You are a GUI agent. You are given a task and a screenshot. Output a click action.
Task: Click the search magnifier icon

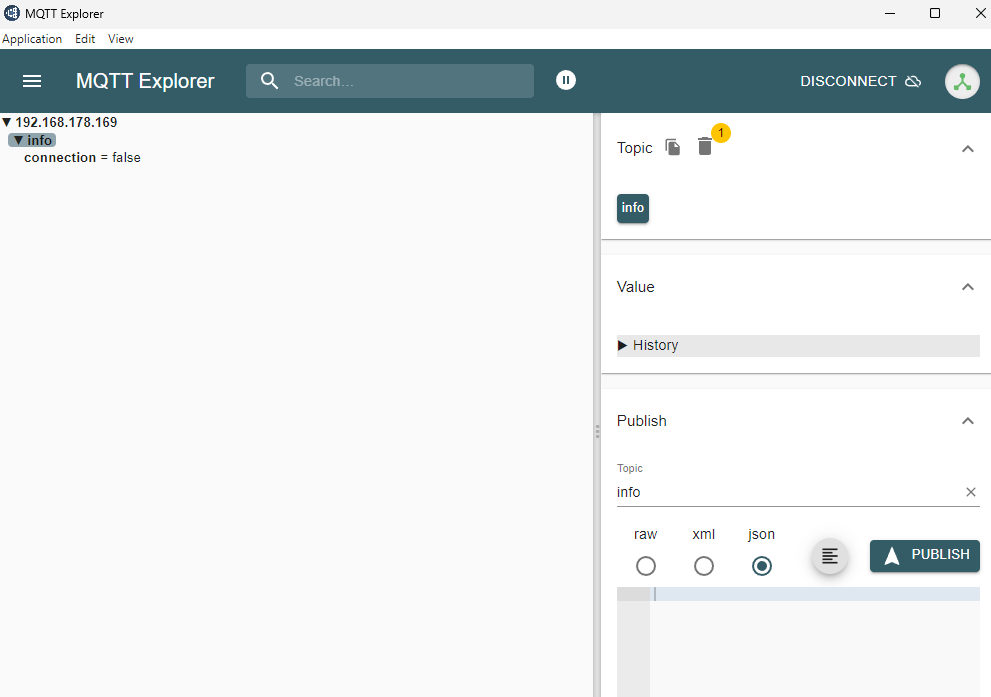269,81
